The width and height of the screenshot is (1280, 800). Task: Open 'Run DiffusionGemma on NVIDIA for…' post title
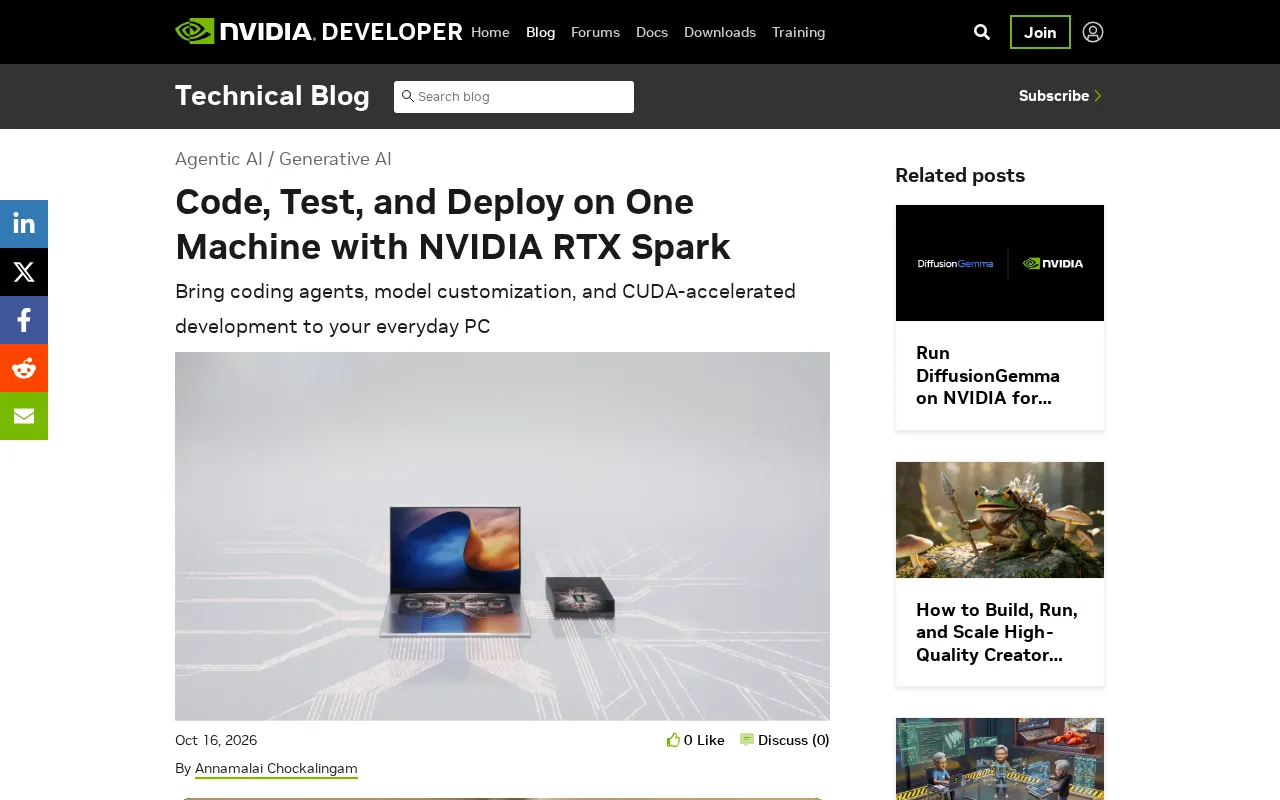[988, 375]
